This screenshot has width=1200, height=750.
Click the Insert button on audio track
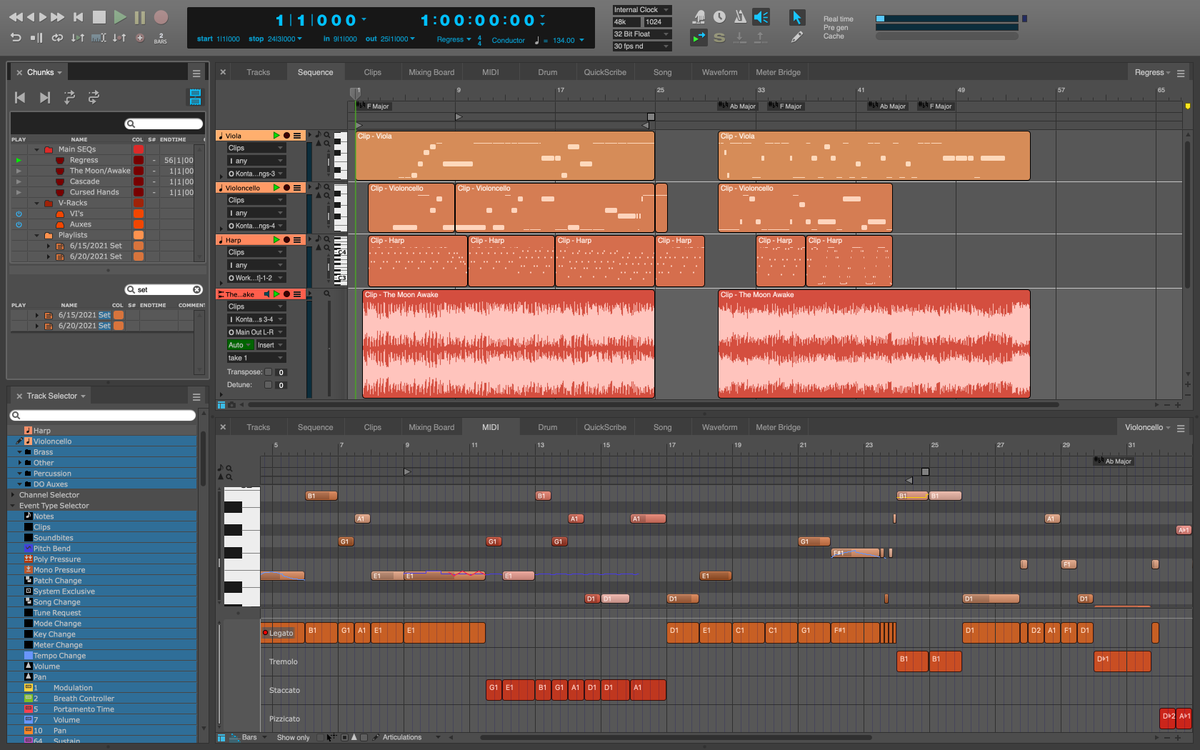(x=270, y=345)
